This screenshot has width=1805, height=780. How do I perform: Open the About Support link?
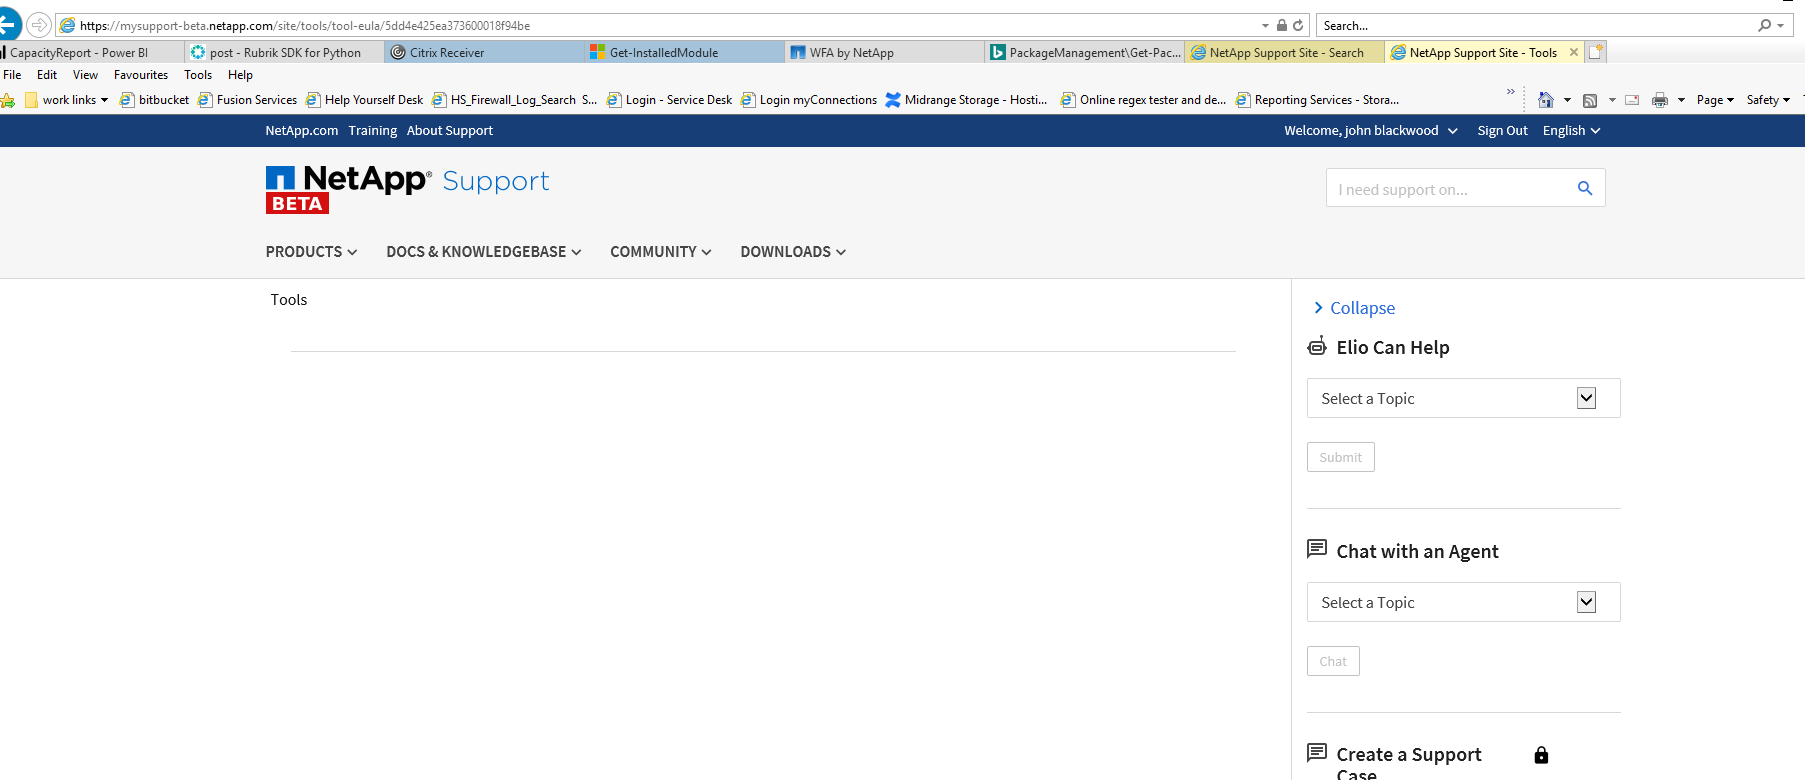[x=450, y=131]
